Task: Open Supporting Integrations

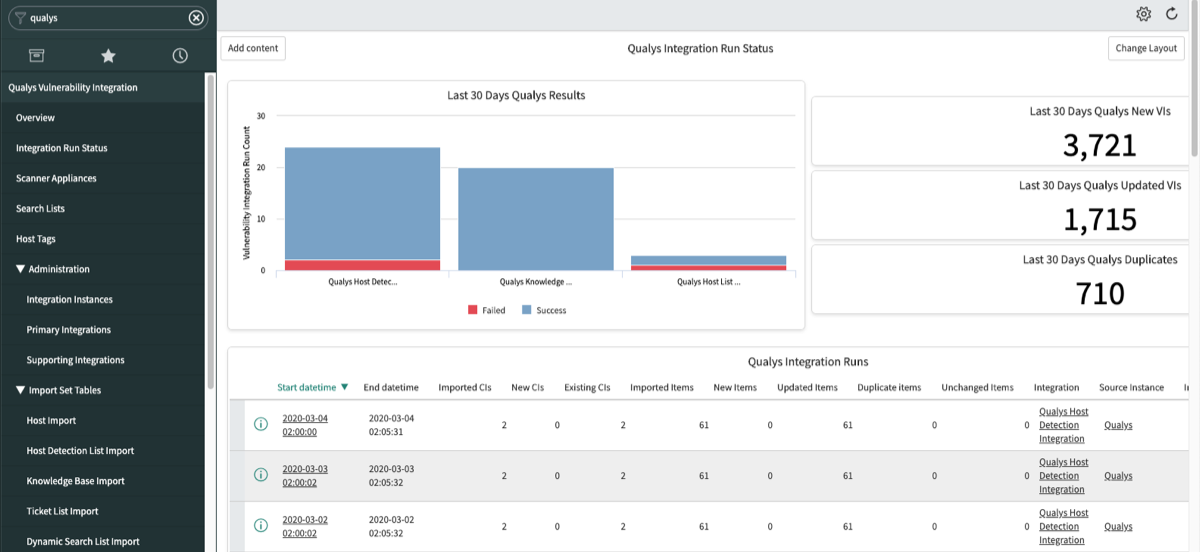Action: 75,360
